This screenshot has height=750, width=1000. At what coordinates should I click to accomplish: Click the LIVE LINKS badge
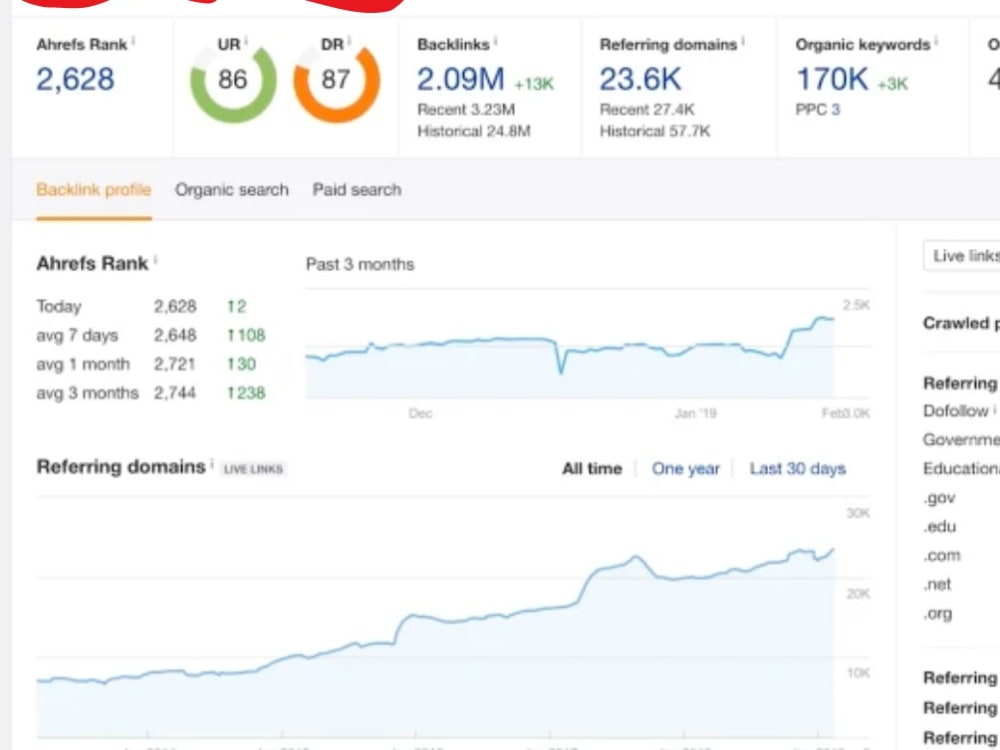(253, 469)
